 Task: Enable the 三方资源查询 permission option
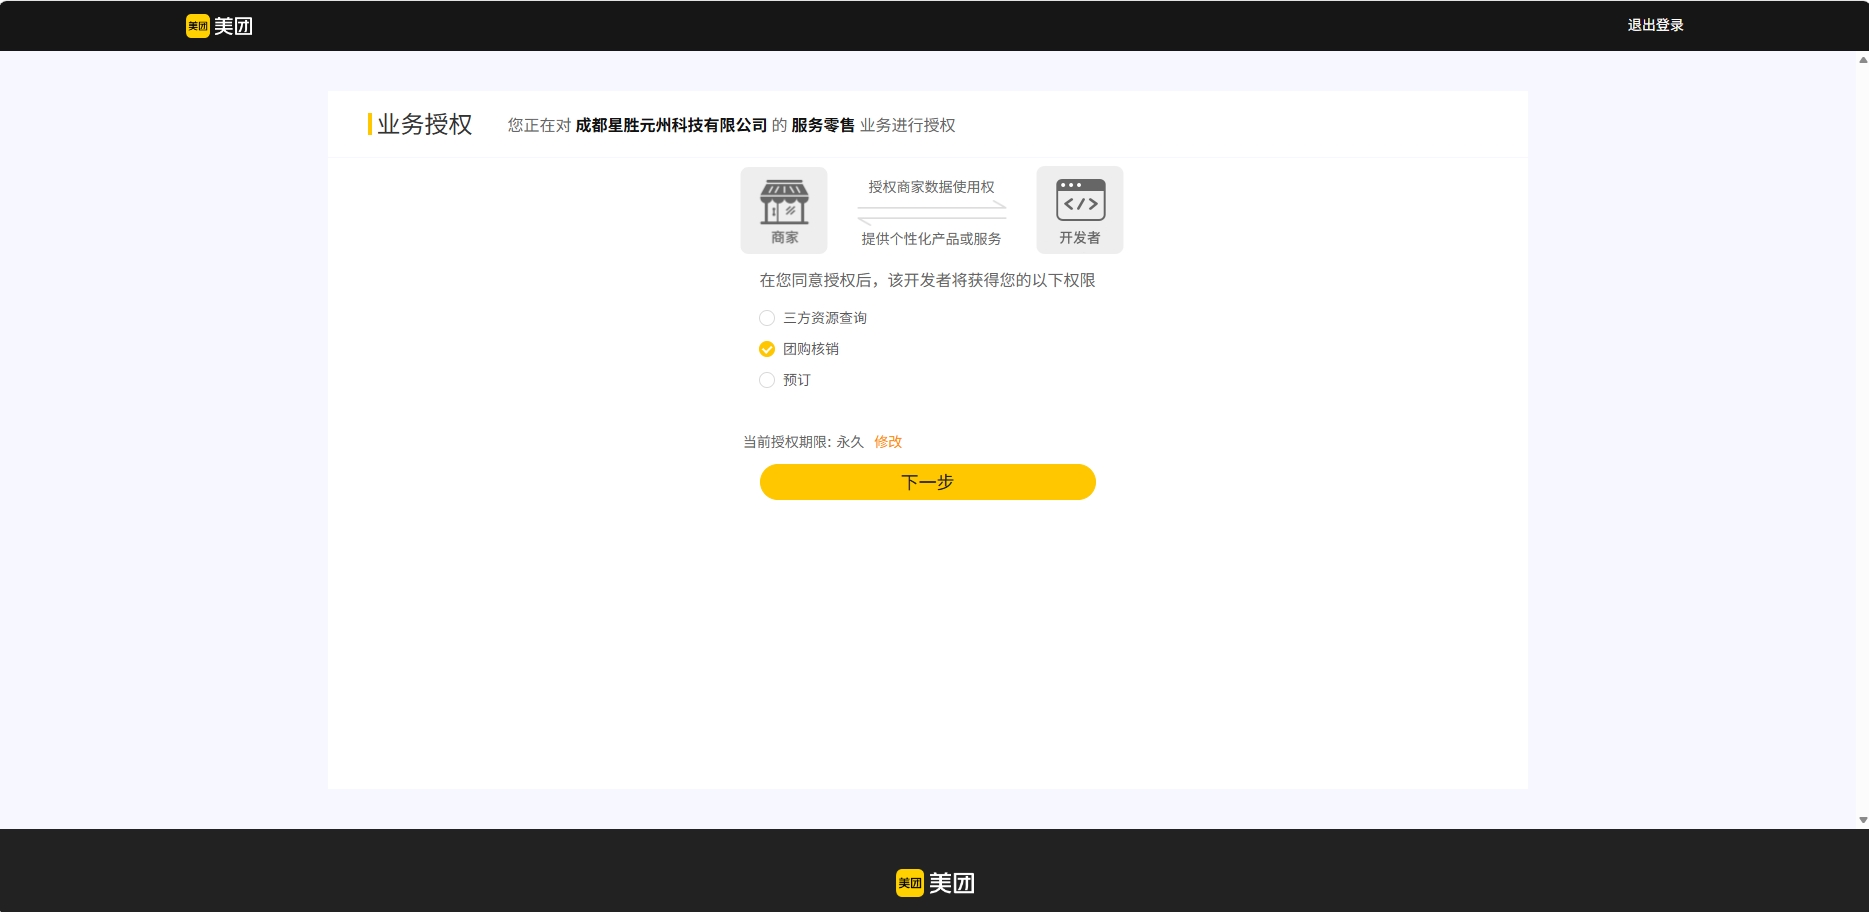click(x=767, y=318)
